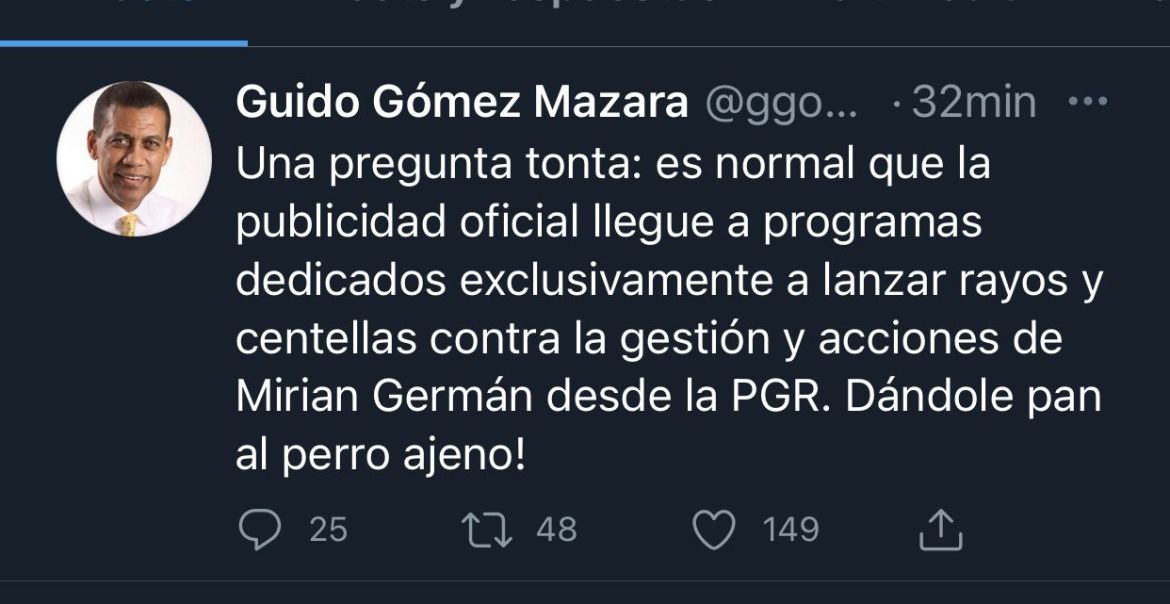Image resolution: width=1170 pixels, height=604 pixels.
Task: Open Guido Gómez Mazara's profile photo
Action: click(x=134, y=158)
